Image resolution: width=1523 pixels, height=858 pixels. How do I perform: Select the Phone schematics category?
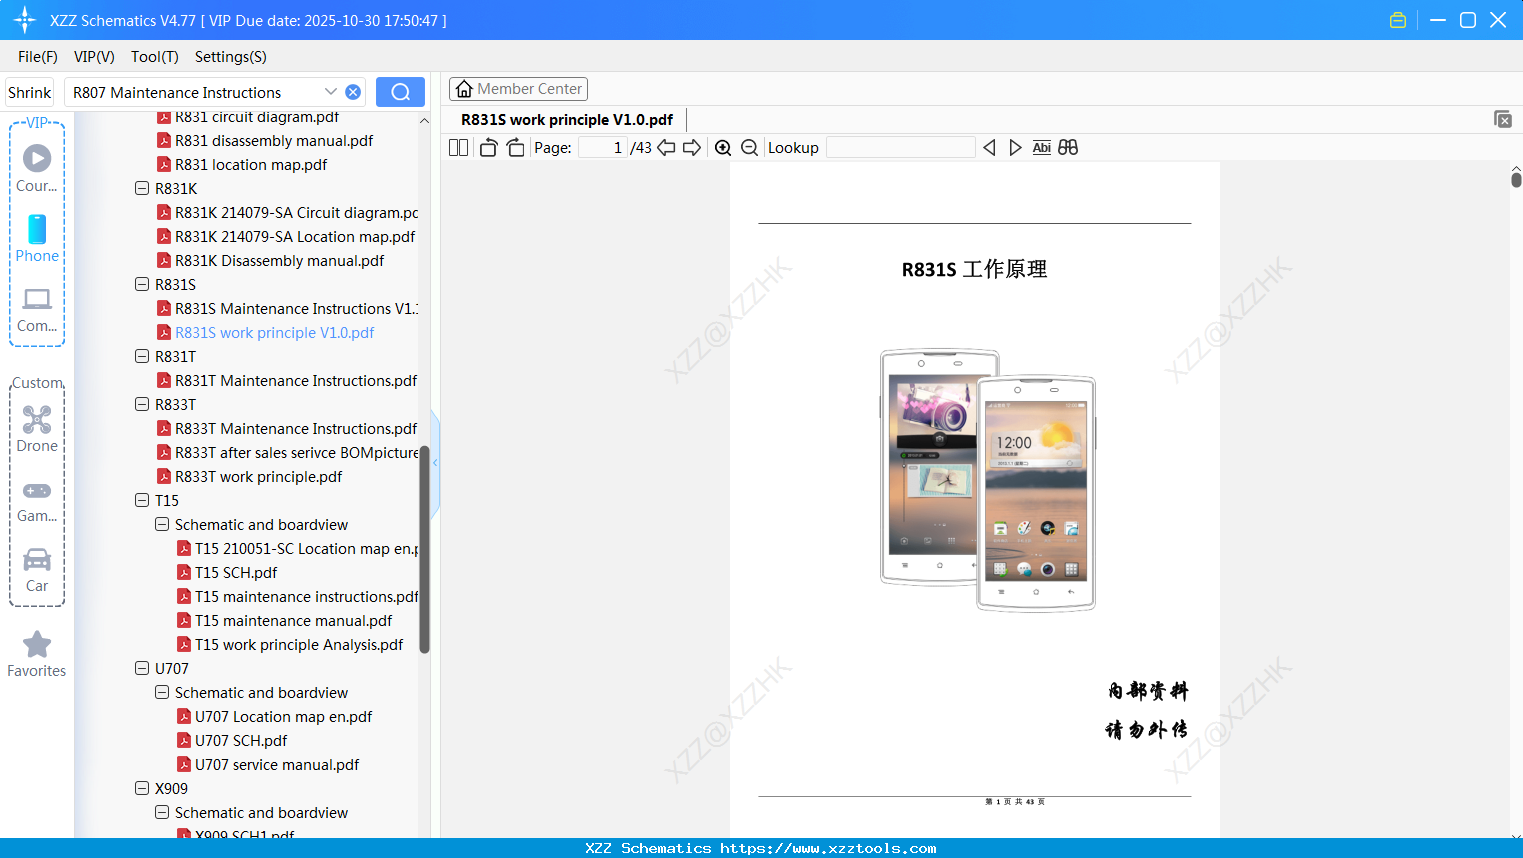click(x=36, y=239)
